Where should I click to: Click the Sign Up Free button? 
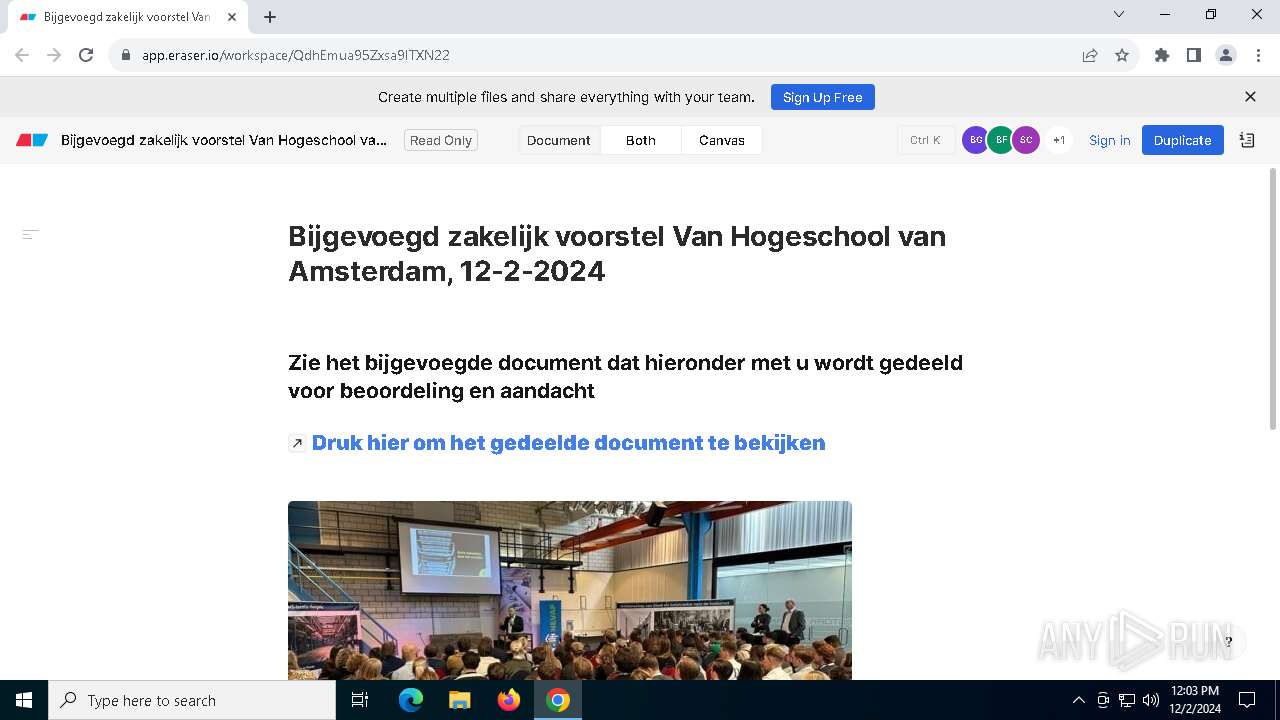[x=823, y=97]
